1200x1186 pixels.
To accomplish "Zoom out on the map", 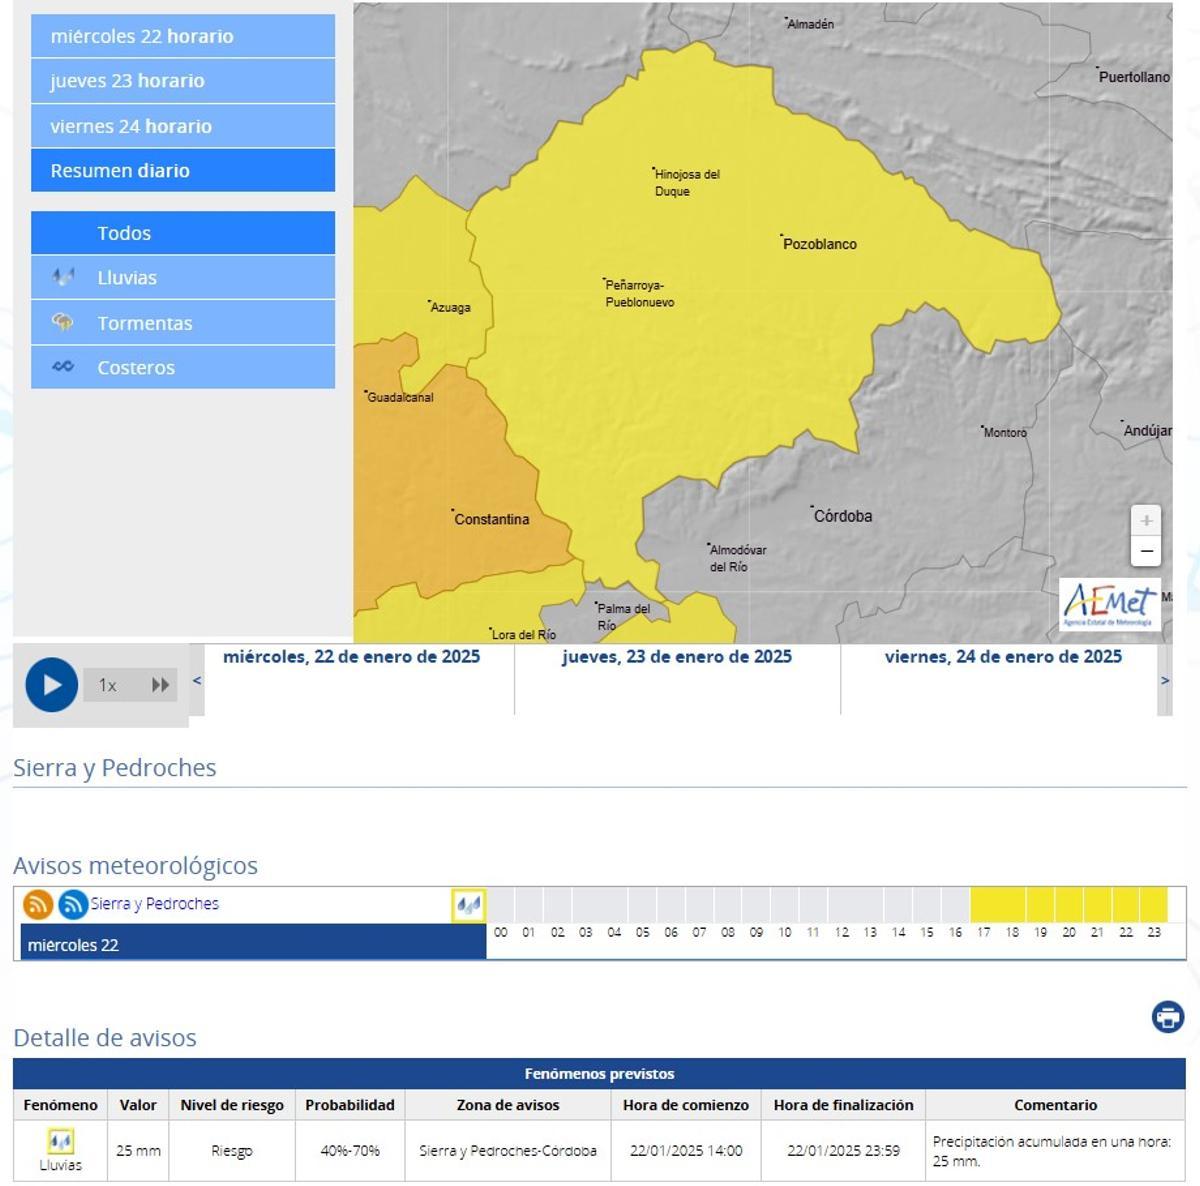I will tap(1146, 551).
